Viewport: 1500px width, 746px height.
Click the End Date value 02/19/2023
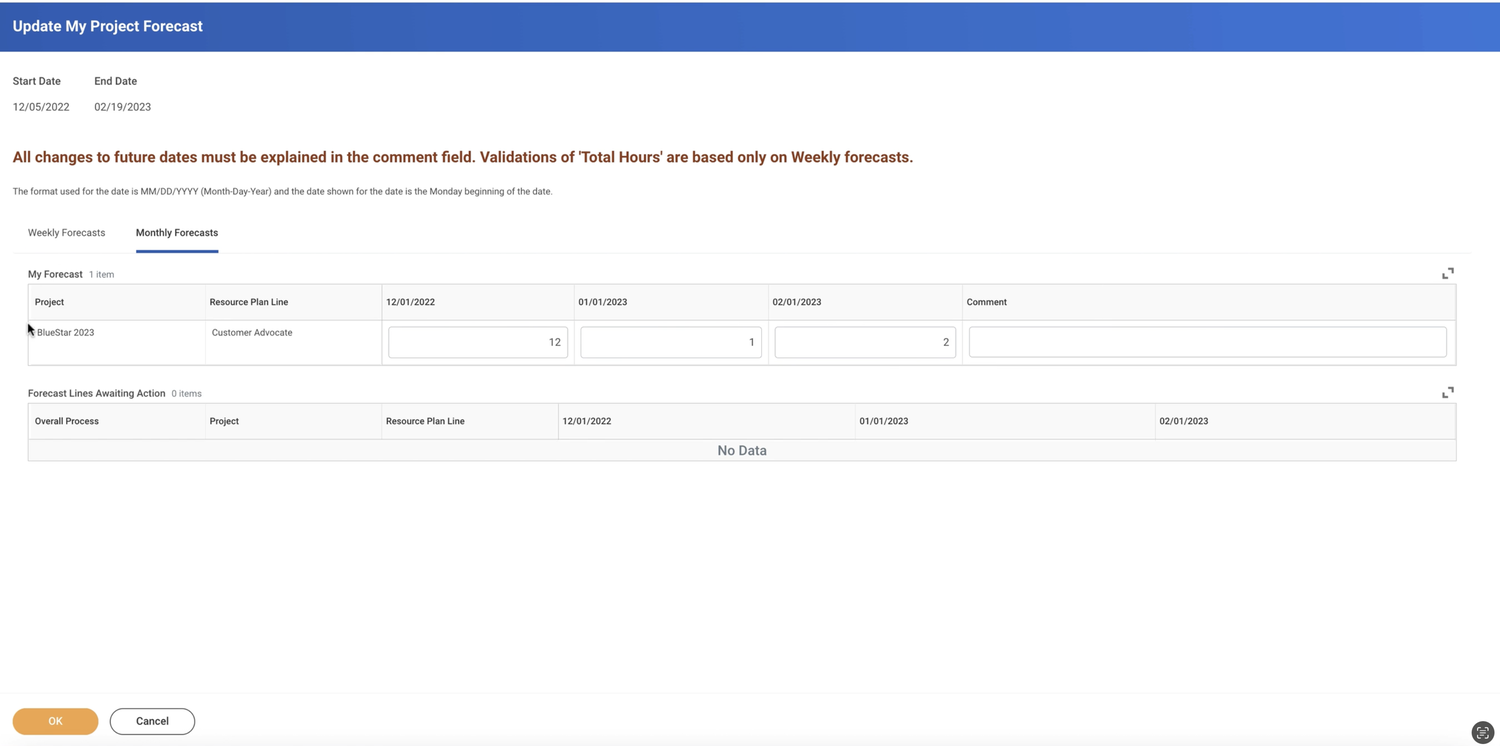(x=122, y=106)
